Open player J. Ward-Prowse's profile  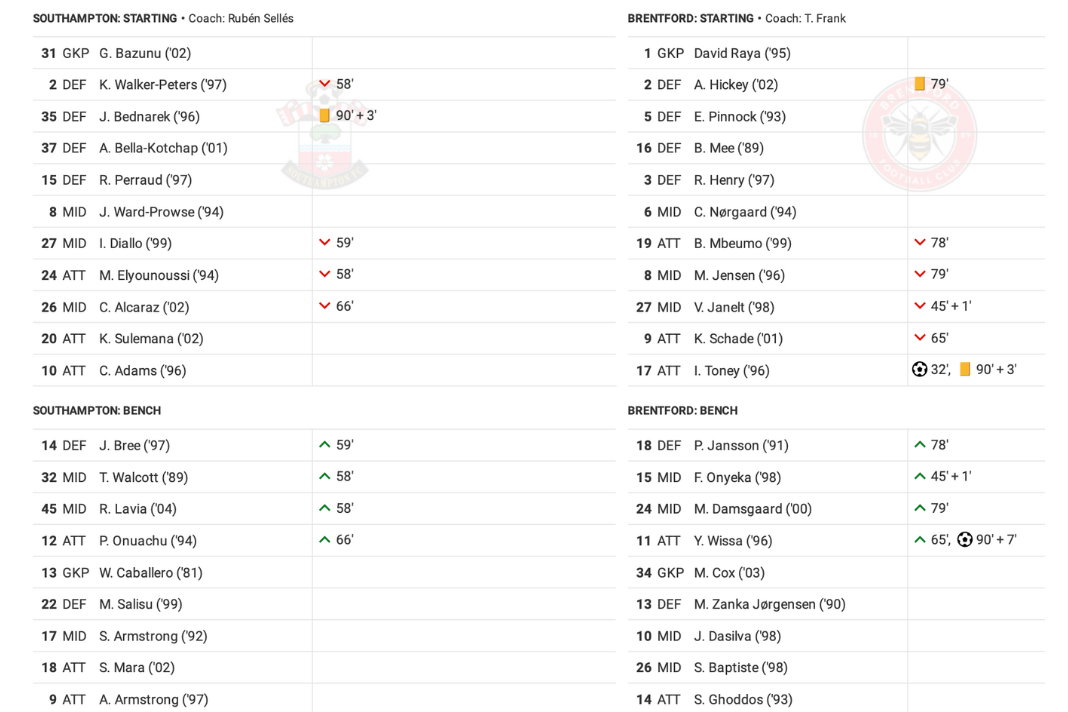pyautogui.click(x=161, y=212)
